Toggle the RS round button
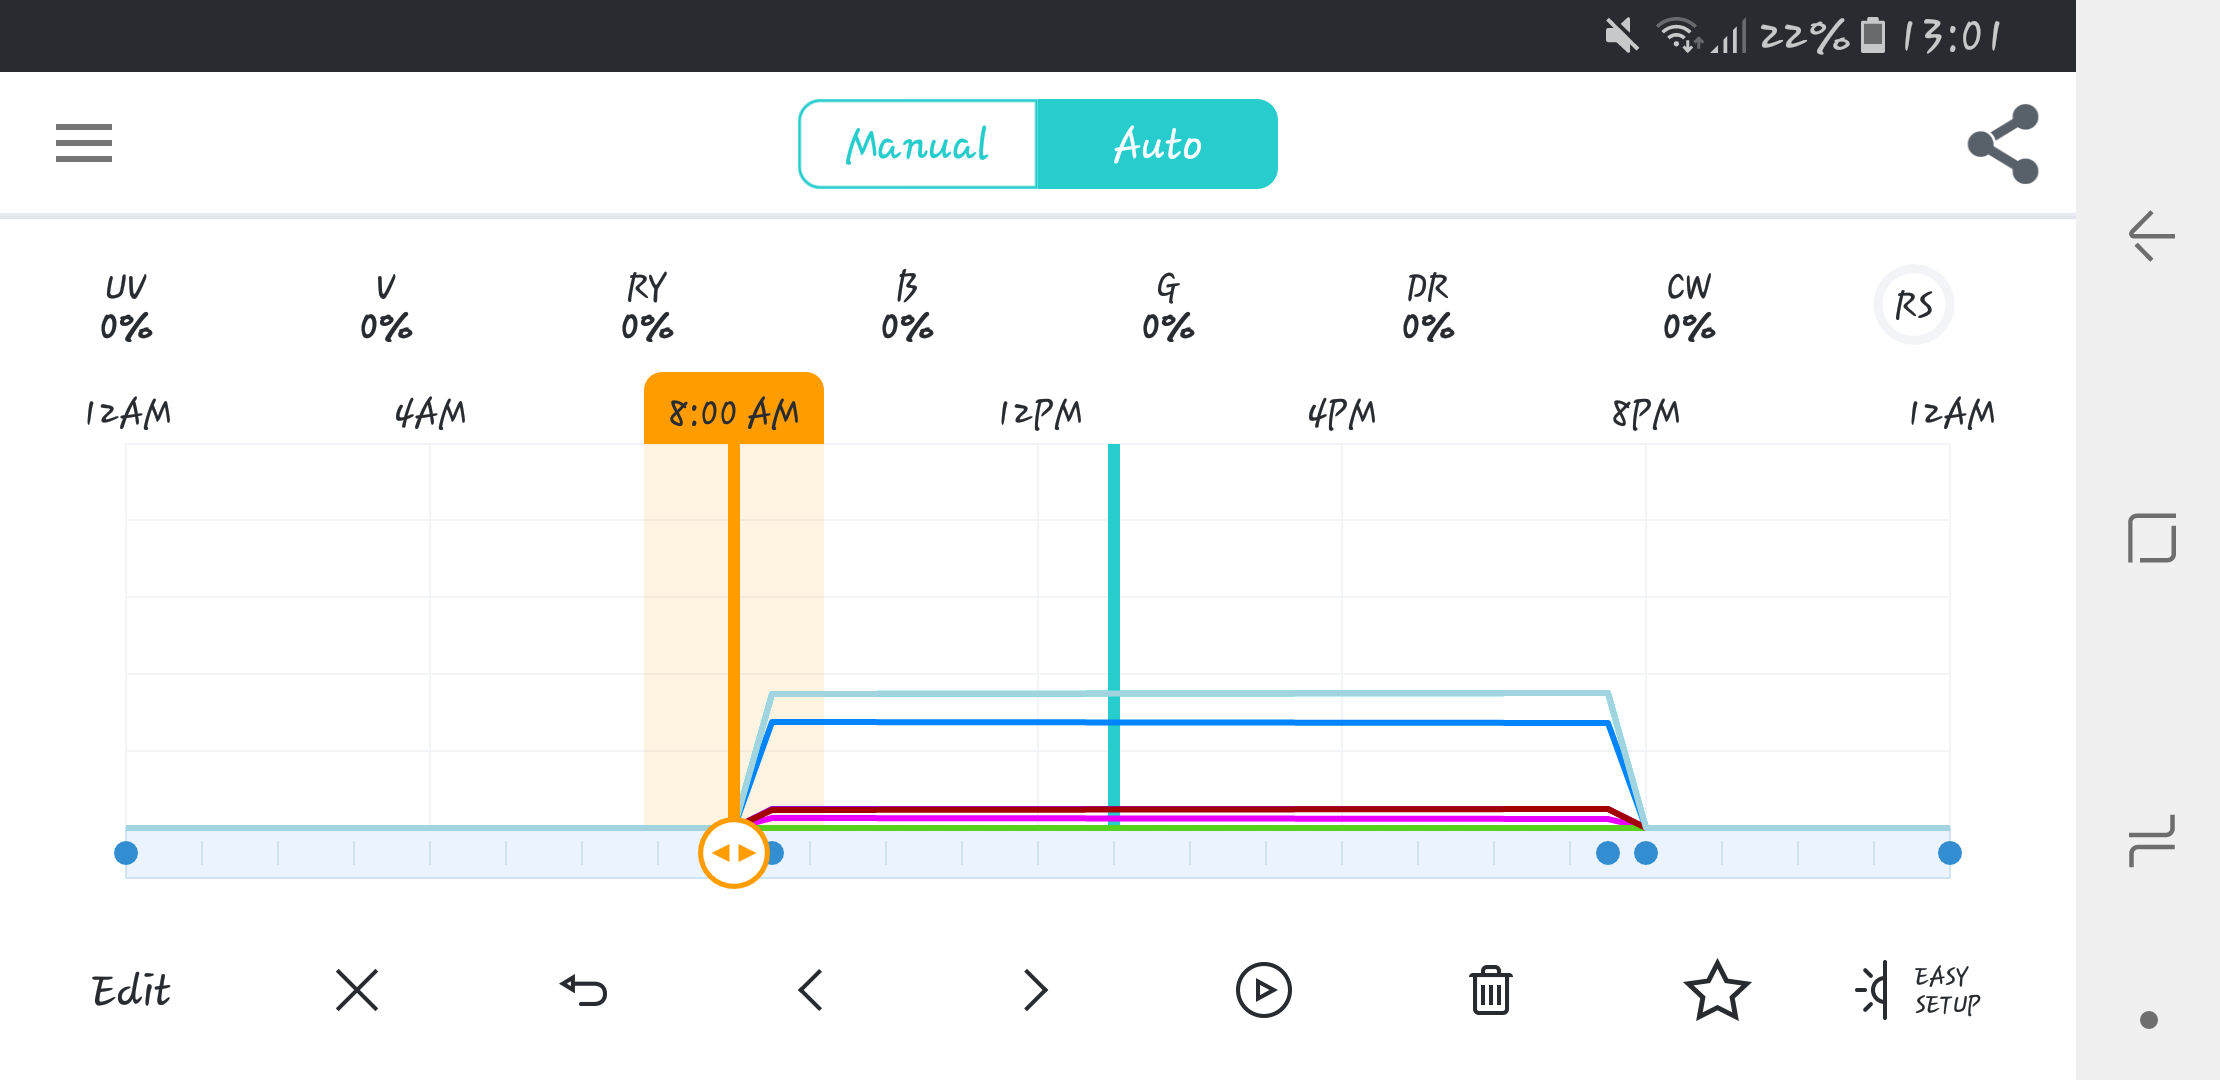 (1913, 305)
